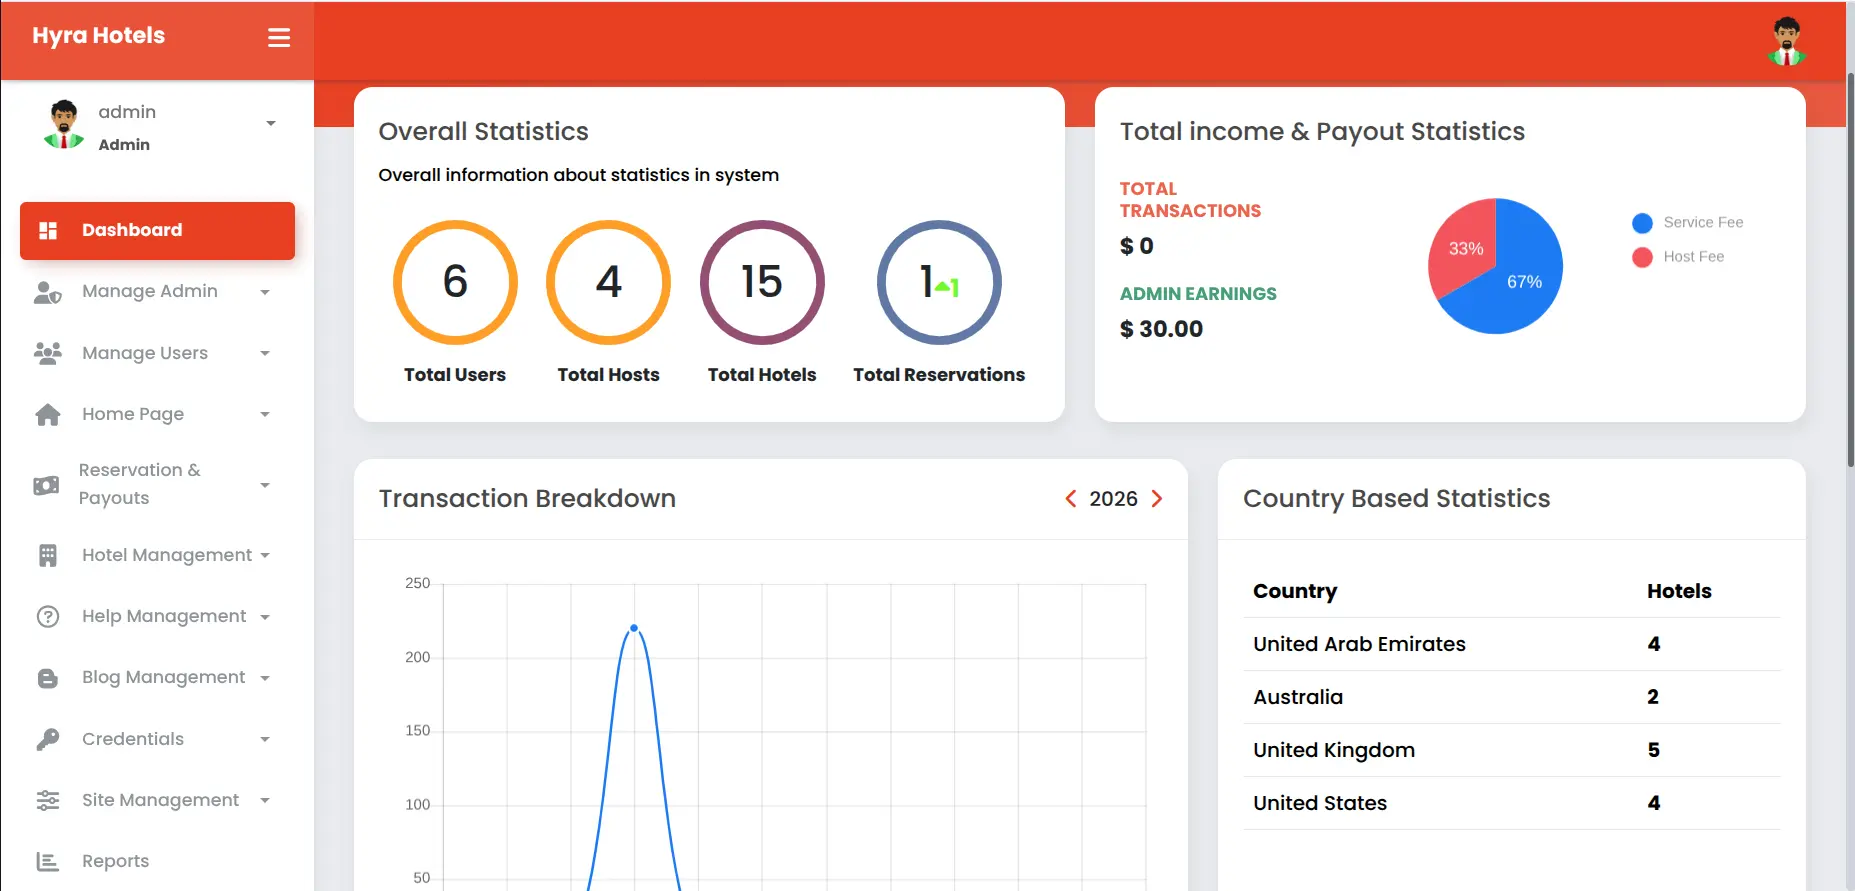Screen dimensions: 1855x891
Task: Select the United Kingdom country row
Action: click(1512, 750)
